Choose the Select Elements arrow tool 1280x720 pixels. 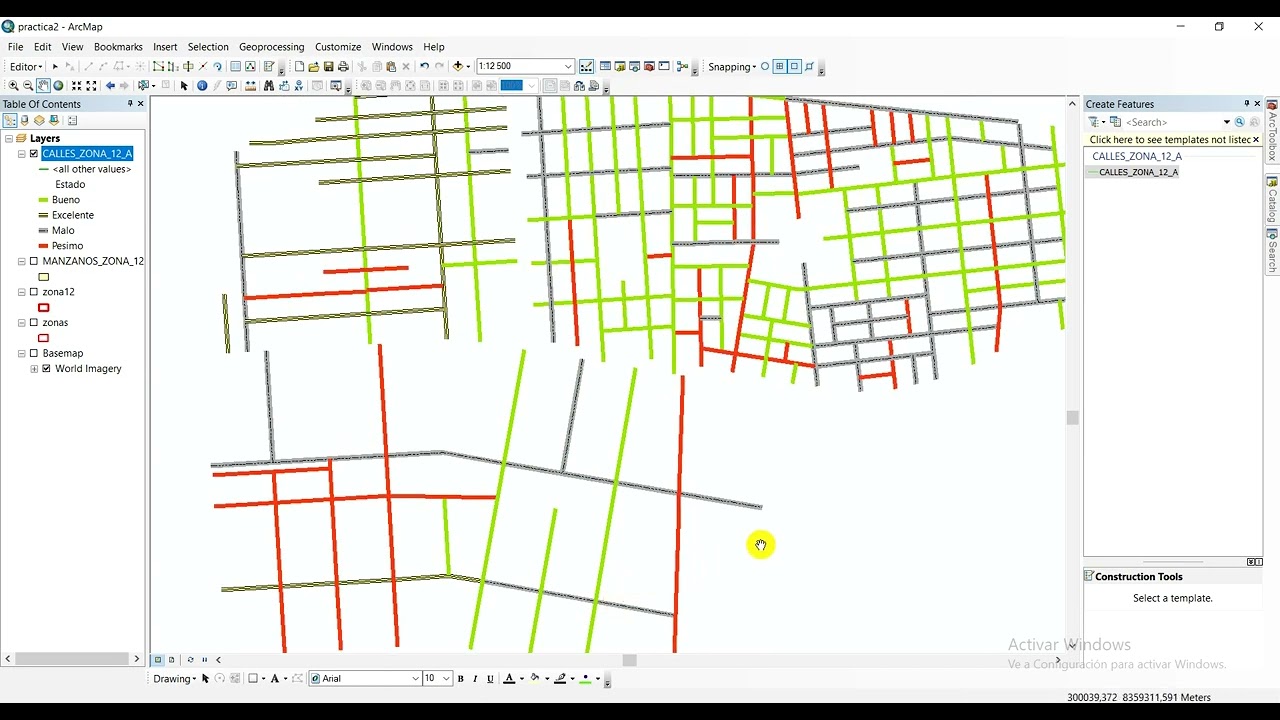184,86
